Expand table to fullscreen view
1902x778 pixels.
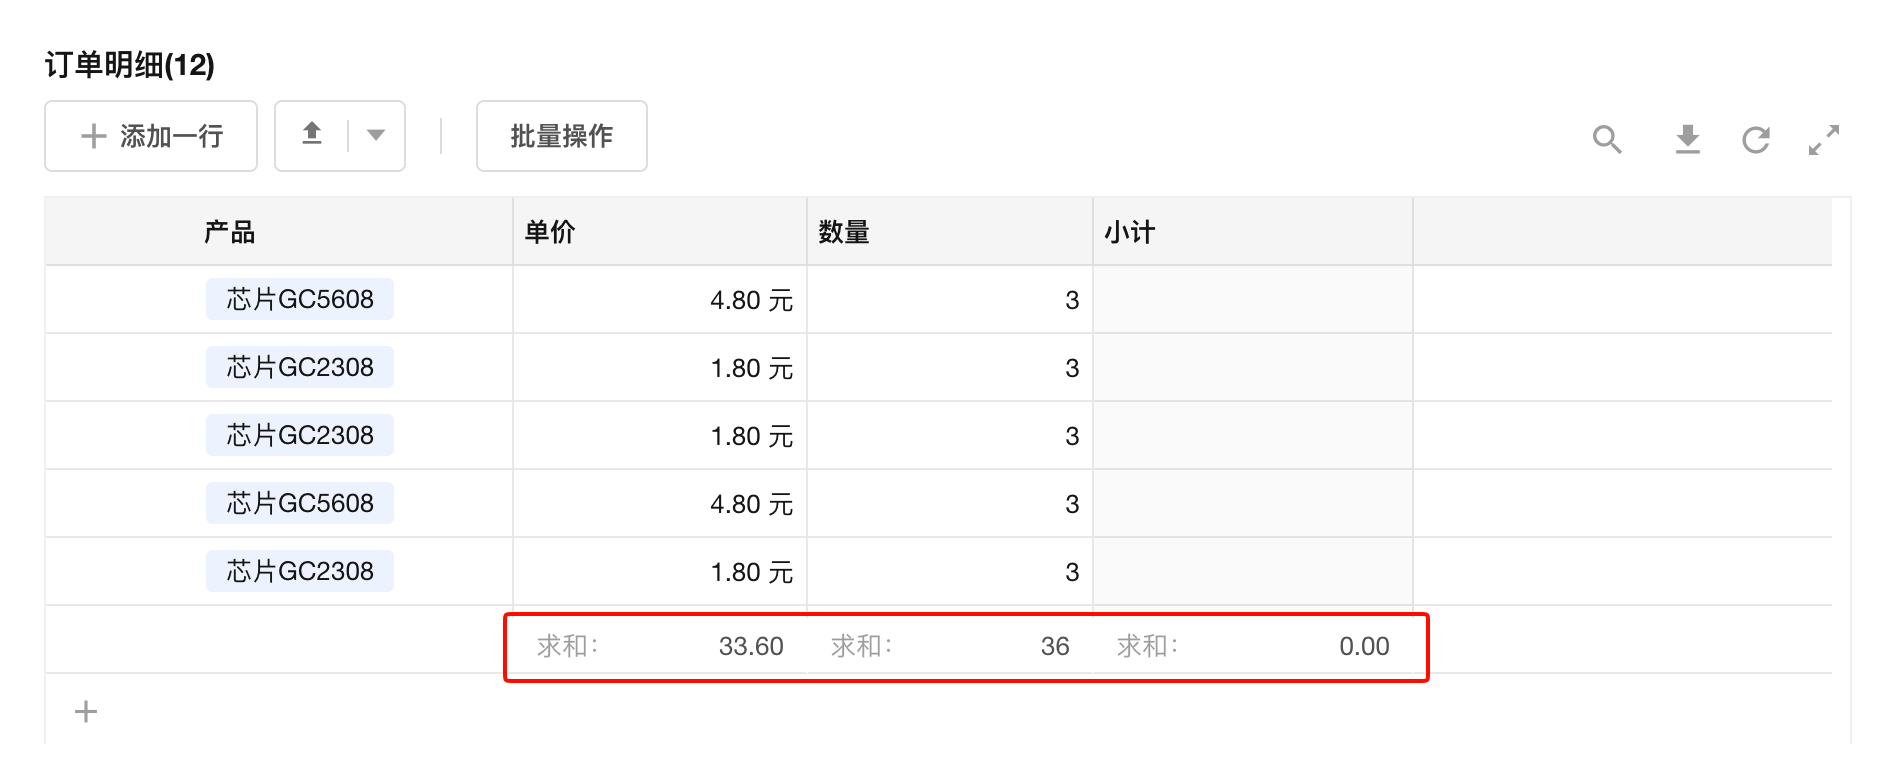tap(1824, 139)
